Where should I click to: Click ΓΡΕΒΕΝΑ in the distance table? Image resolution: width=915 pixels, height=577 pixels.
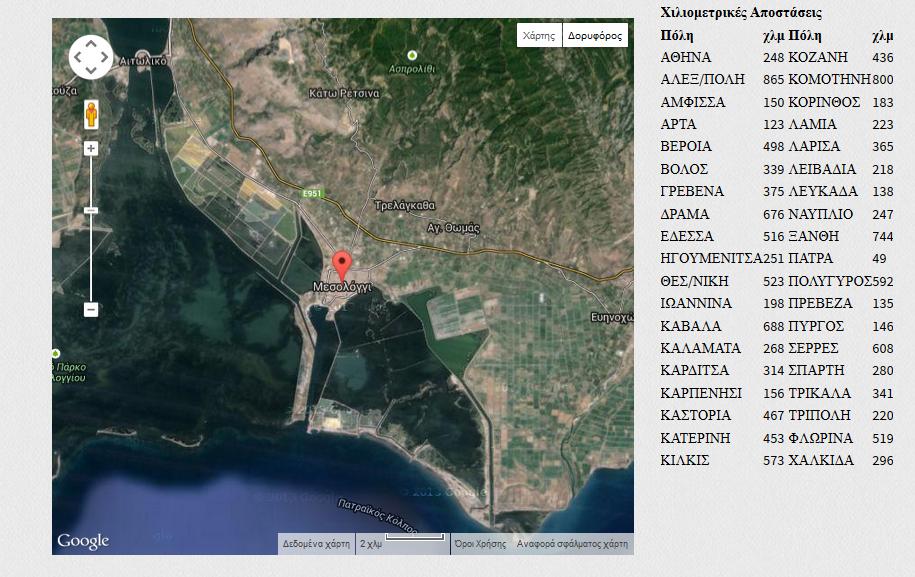pyautogui.click(x=692, y=191)
